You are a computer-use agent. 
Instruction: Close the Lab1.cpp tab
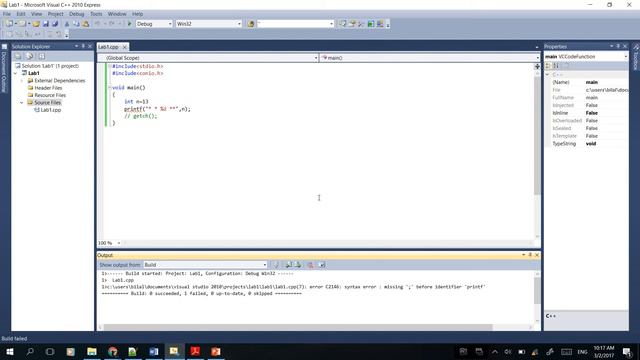coord(125,47)
